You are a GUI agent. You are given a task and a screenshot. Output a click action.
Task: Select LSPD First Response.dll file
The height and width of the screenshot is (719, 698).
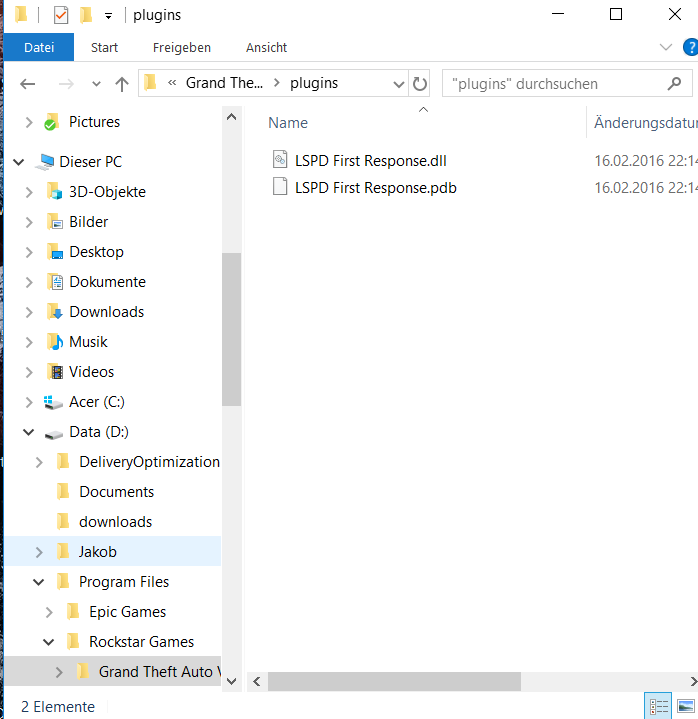pyautogui.click(x=371, y=160)
